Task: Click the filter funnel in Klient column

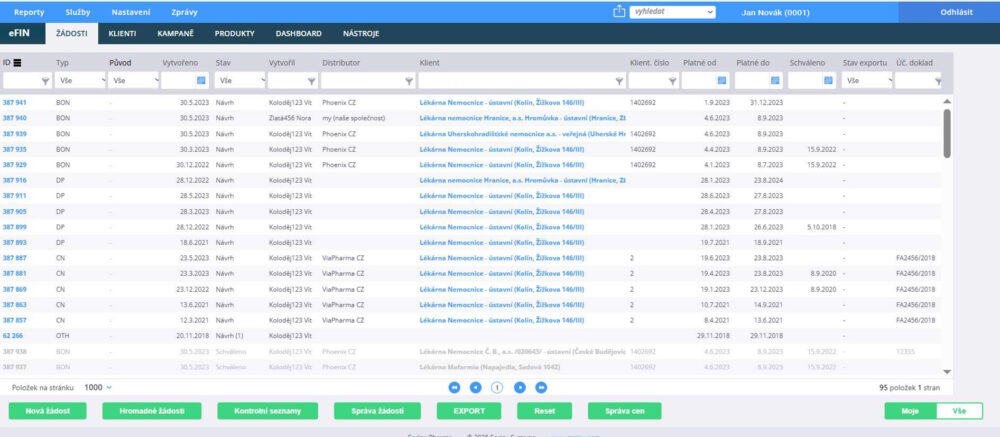Action: coord(618,80)
